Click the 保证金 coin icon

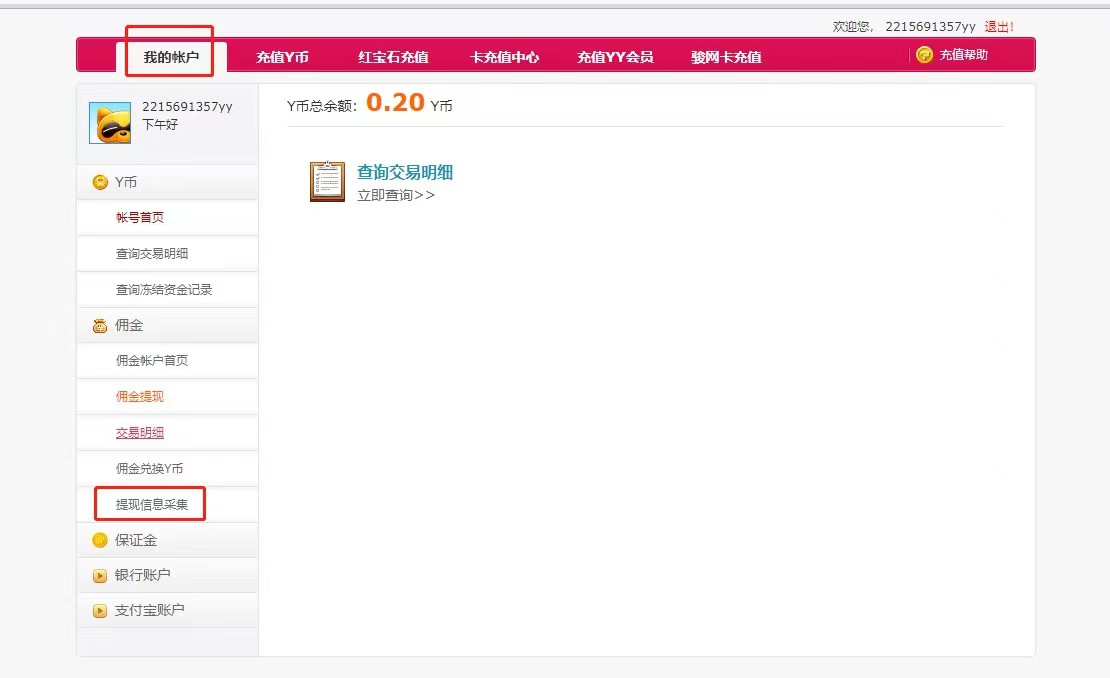click(100, 540)
